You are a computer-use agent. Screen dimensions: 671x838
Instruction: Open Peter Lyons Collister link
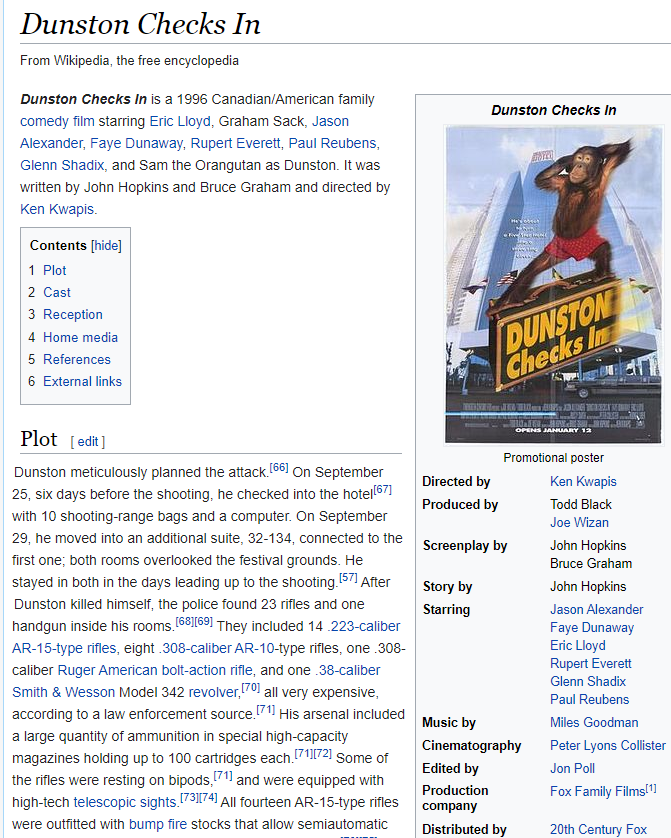coord(608,746)
